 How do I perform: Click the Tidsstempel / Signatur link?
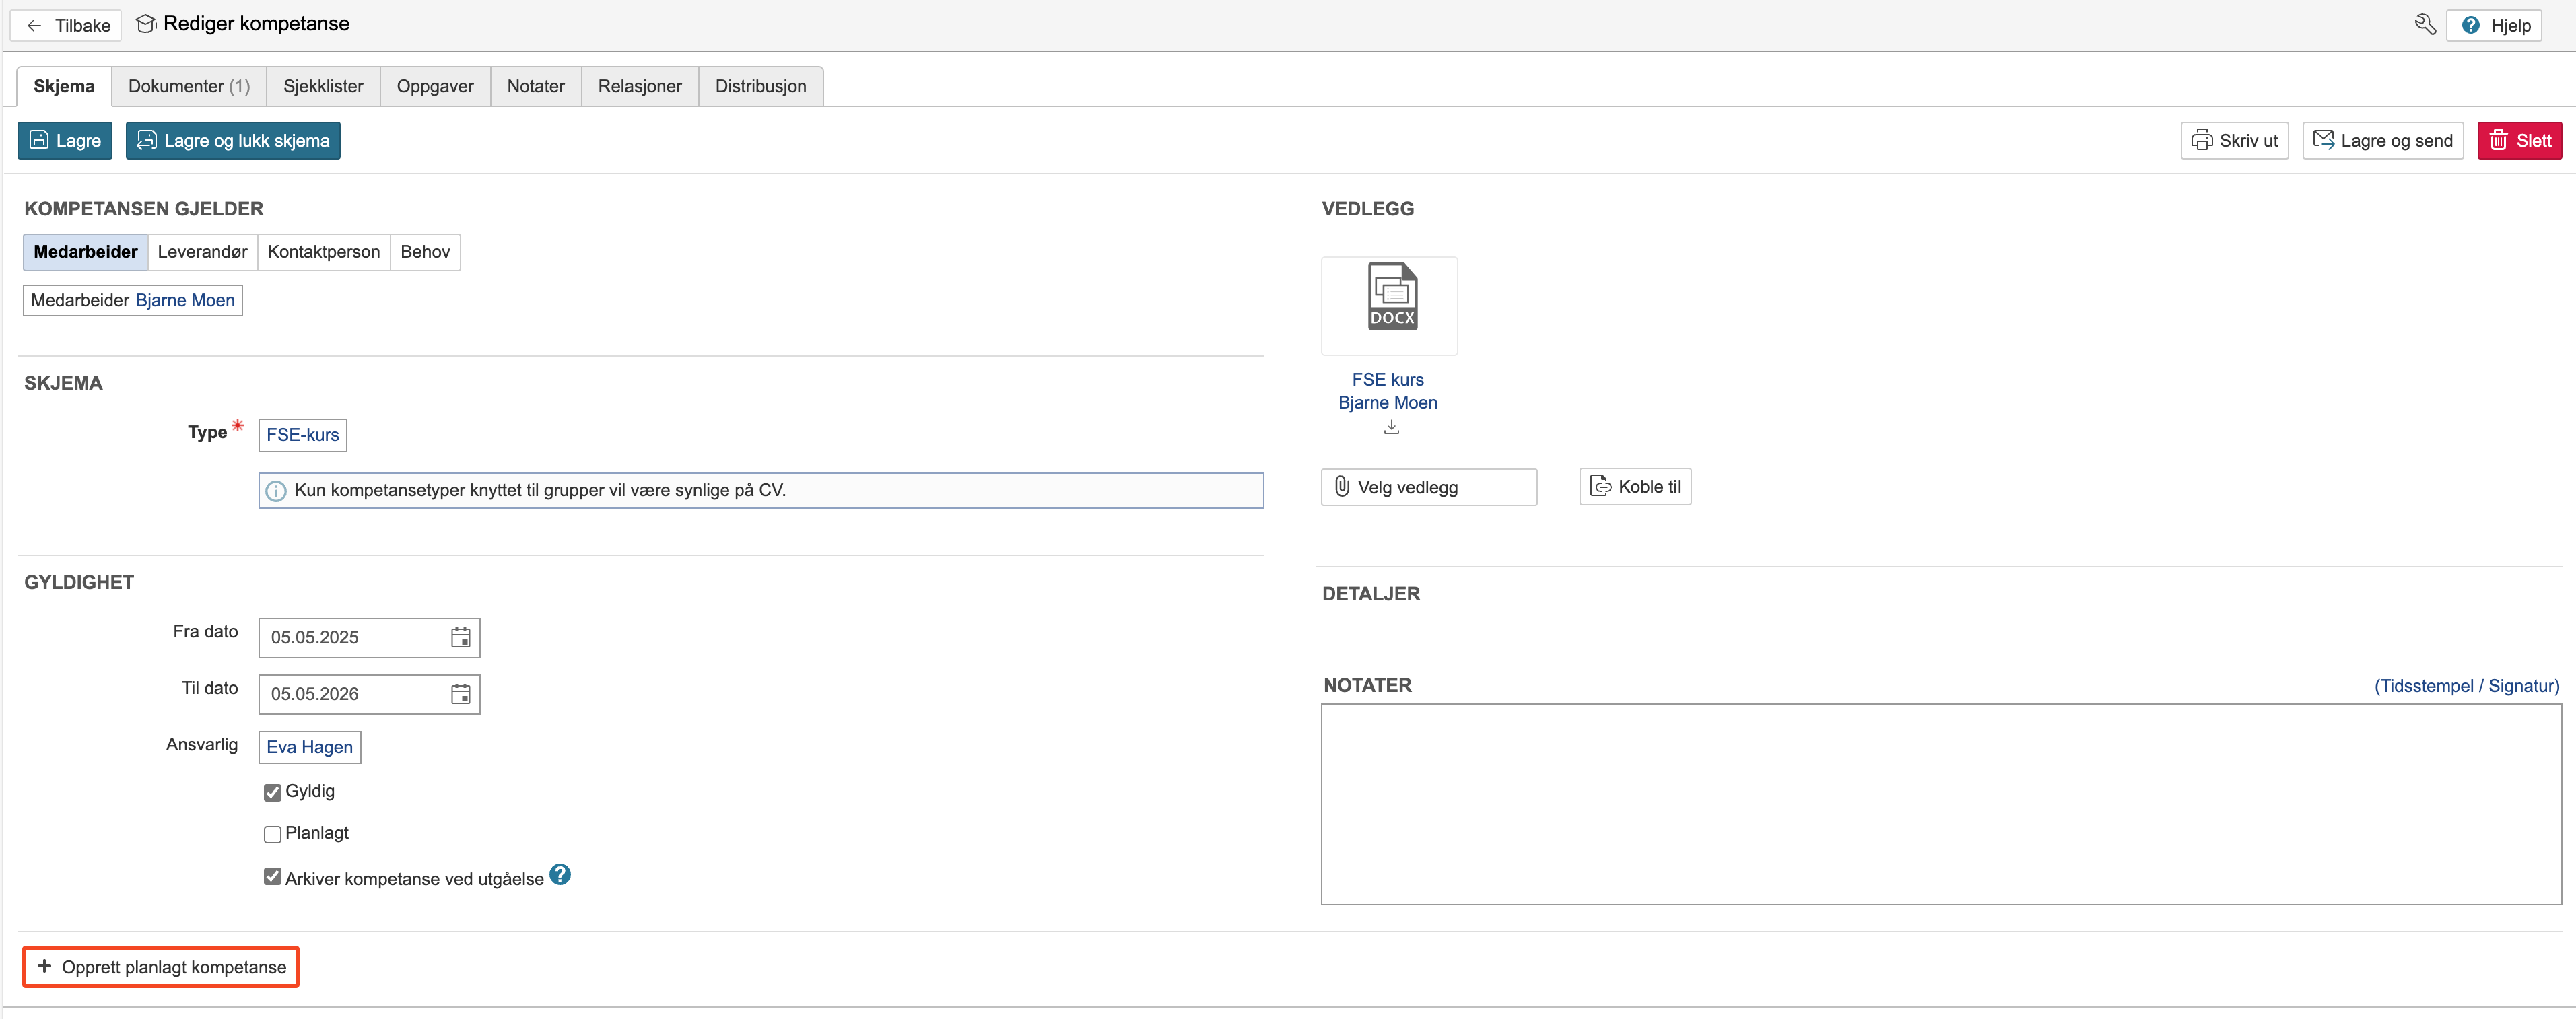tap(2466, 686)
